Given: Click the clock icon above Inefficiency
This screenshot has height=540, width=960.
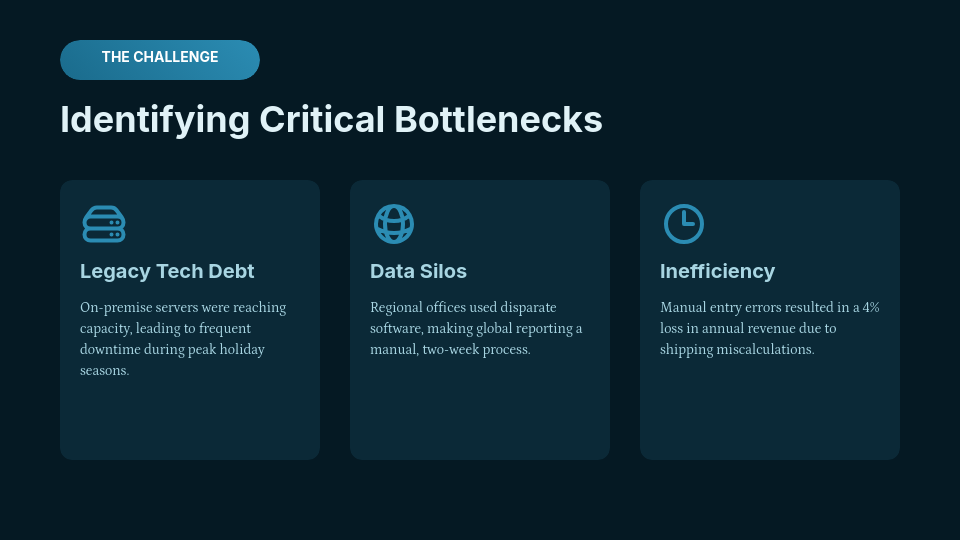Looking at the screenshot, I should point(683,224).
